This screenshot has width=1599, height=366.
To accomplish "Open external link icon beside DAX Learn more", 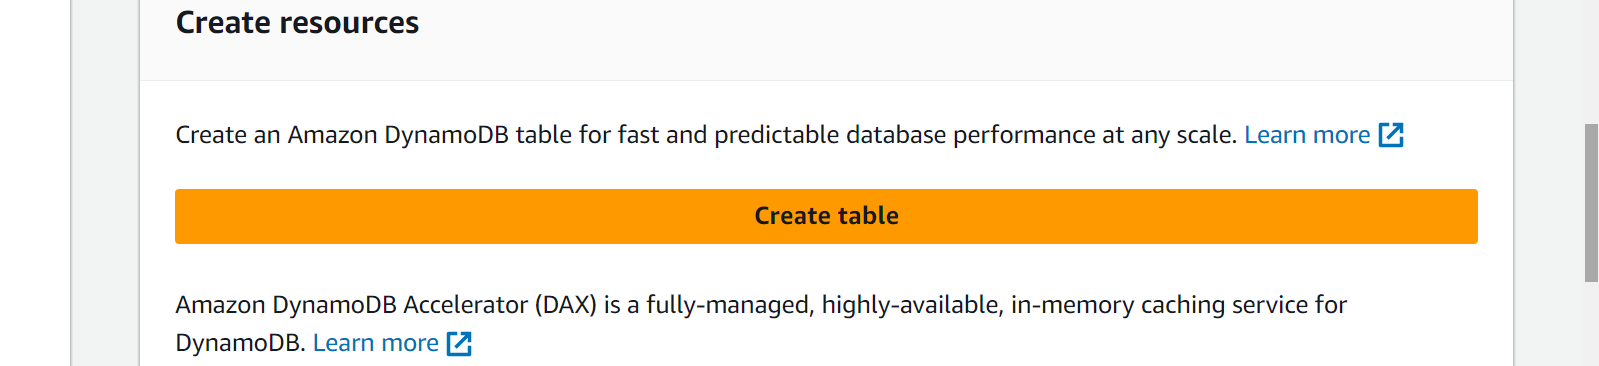I will pos(459,344).
